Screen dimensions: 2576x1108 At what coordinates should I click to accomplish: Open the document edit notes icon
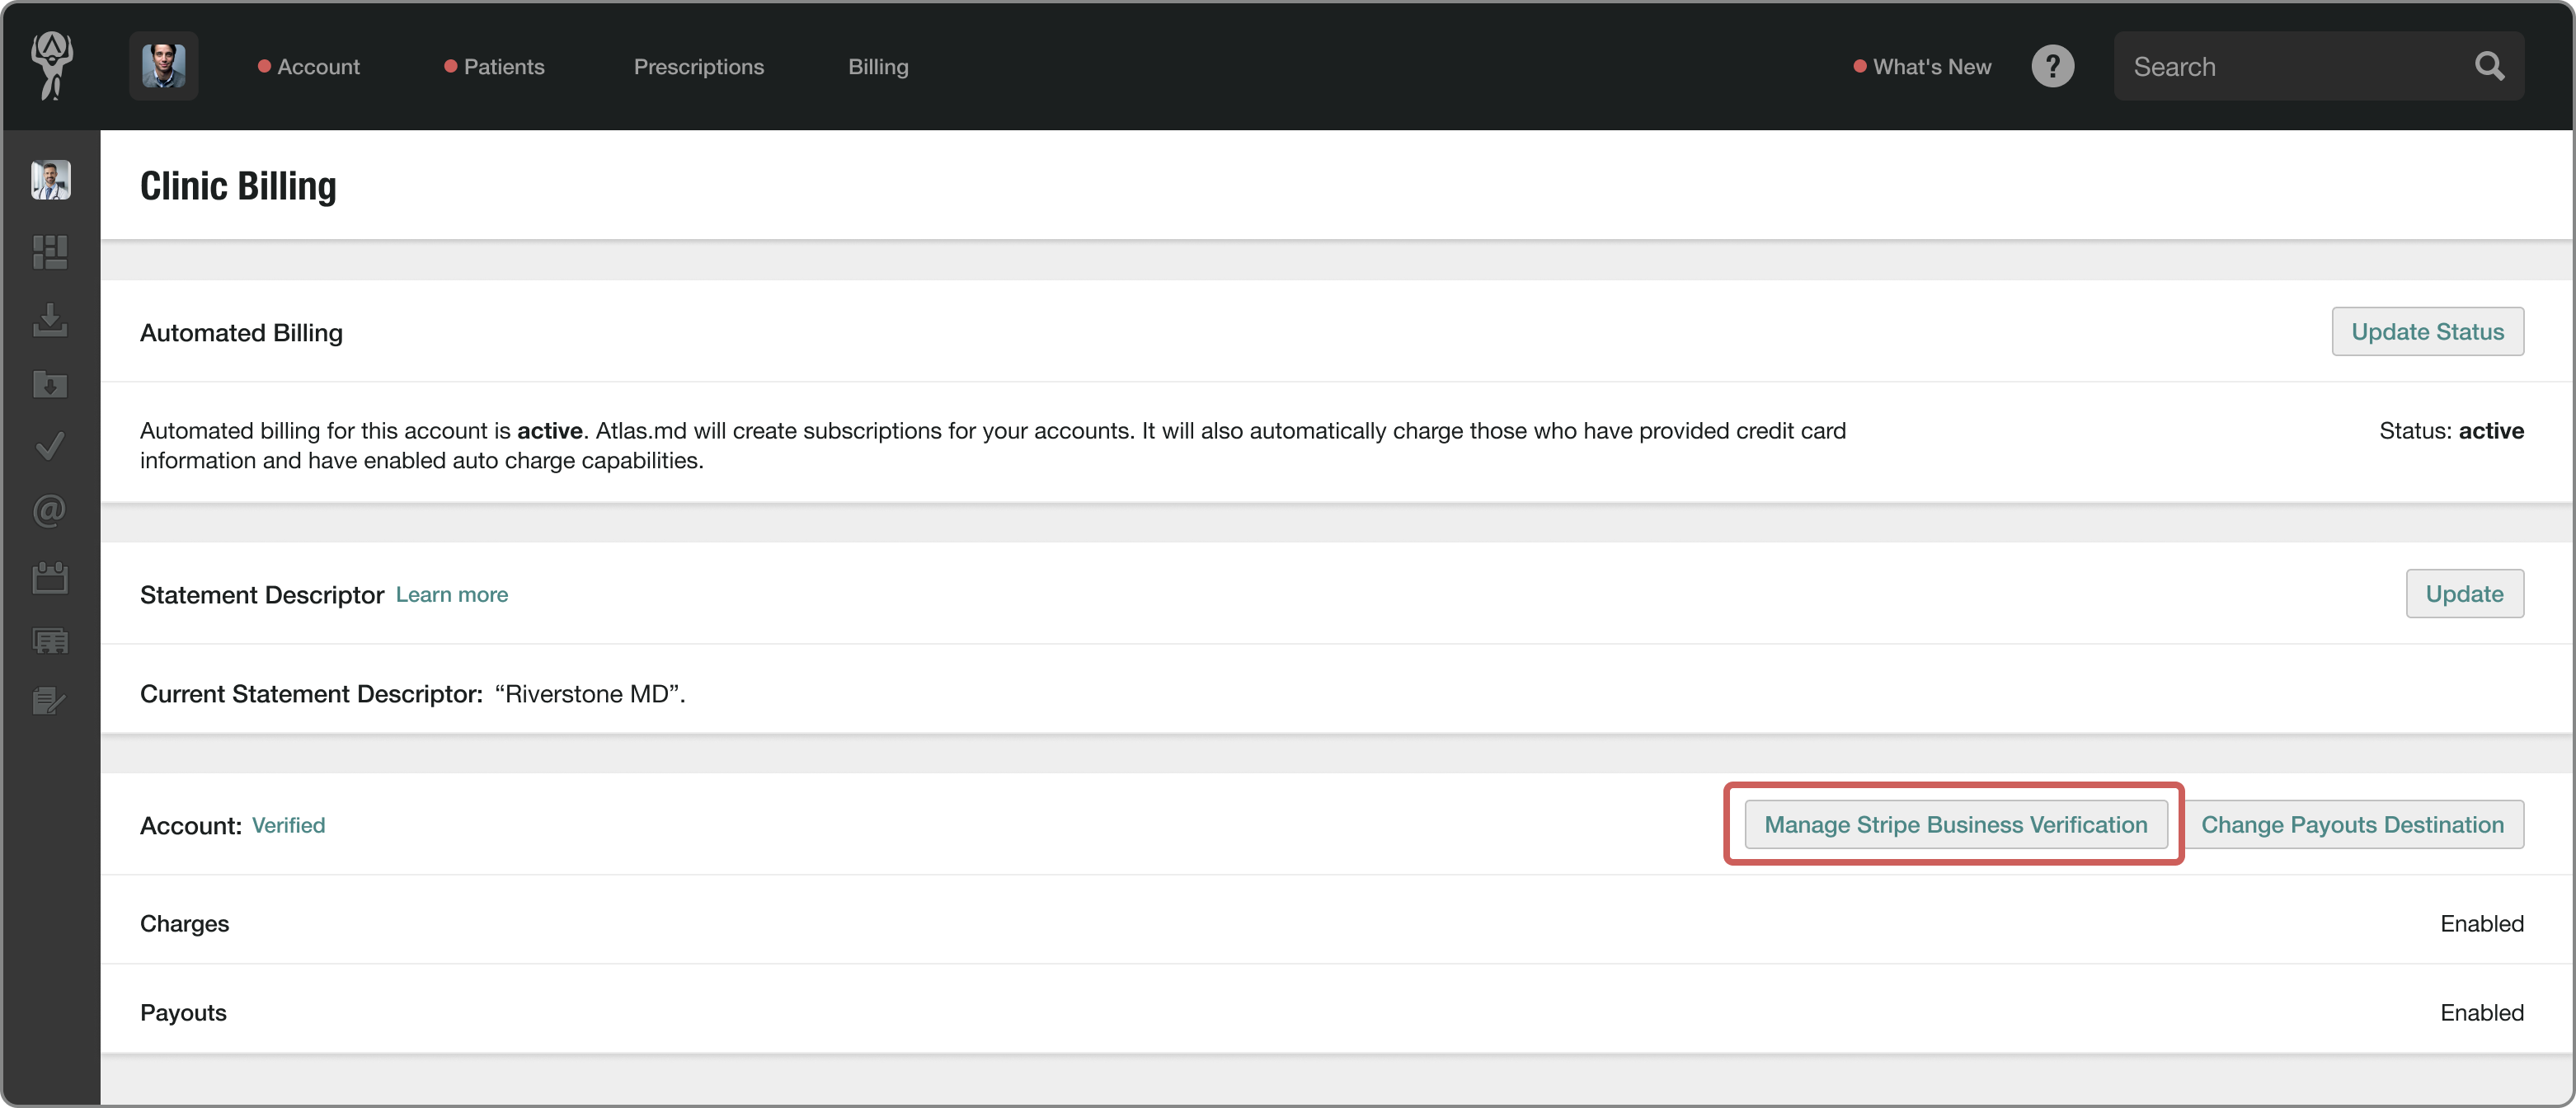tap(50, 701)
